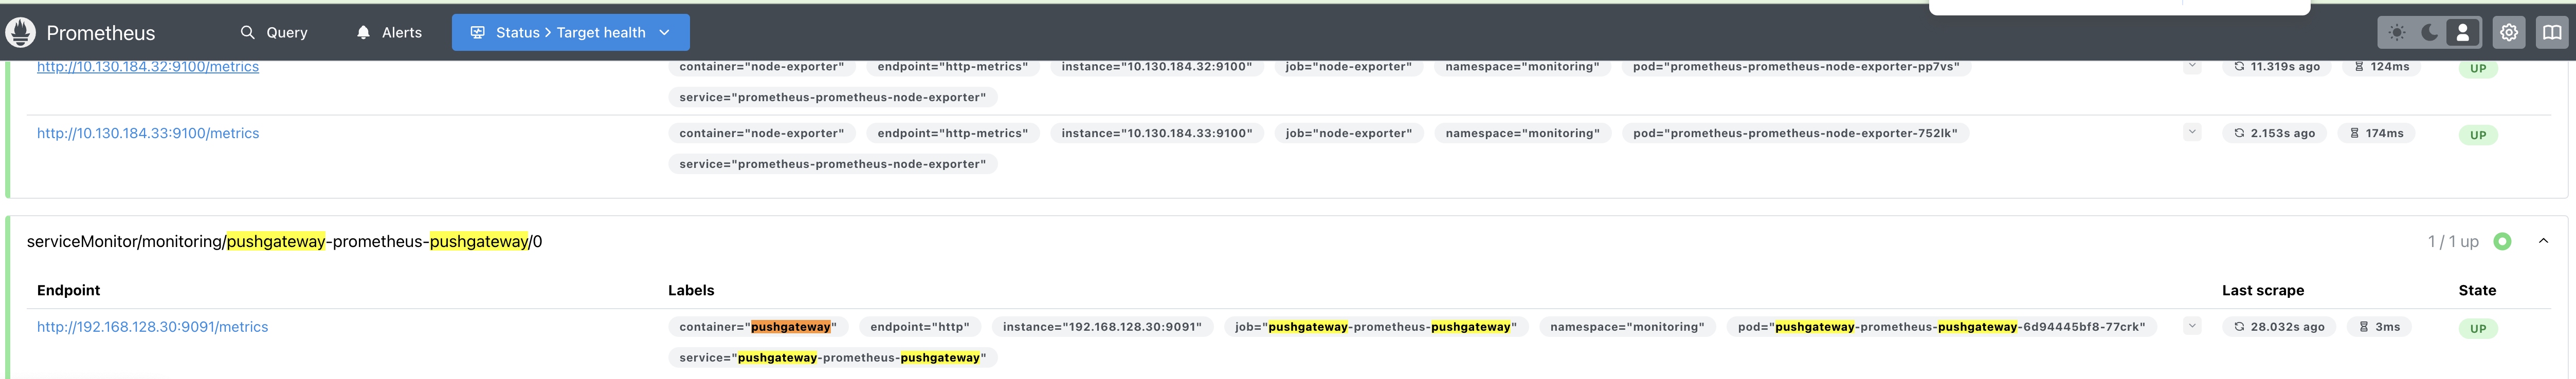Collapse the pushgateway serviceMonitor pool
The width and height of the screenshot is (2576, 379).
coord(2543,241)
